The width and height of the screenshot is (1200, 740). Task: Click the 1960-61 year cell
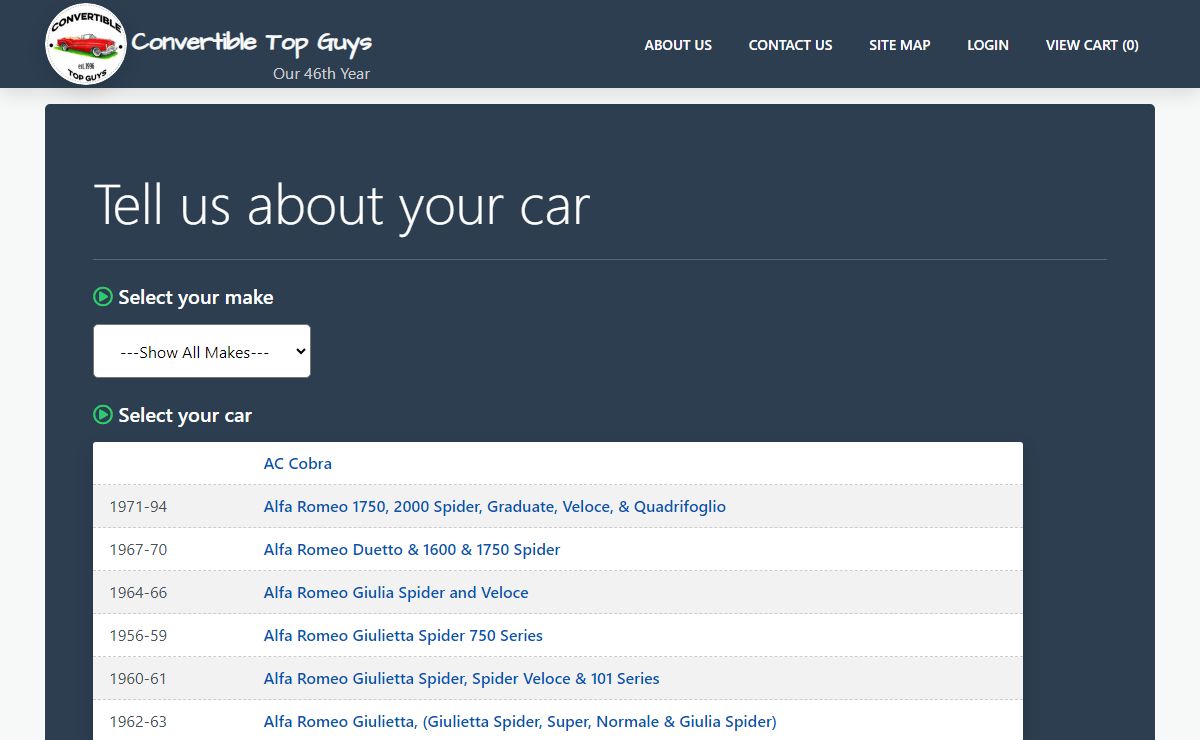coord(139,678)
